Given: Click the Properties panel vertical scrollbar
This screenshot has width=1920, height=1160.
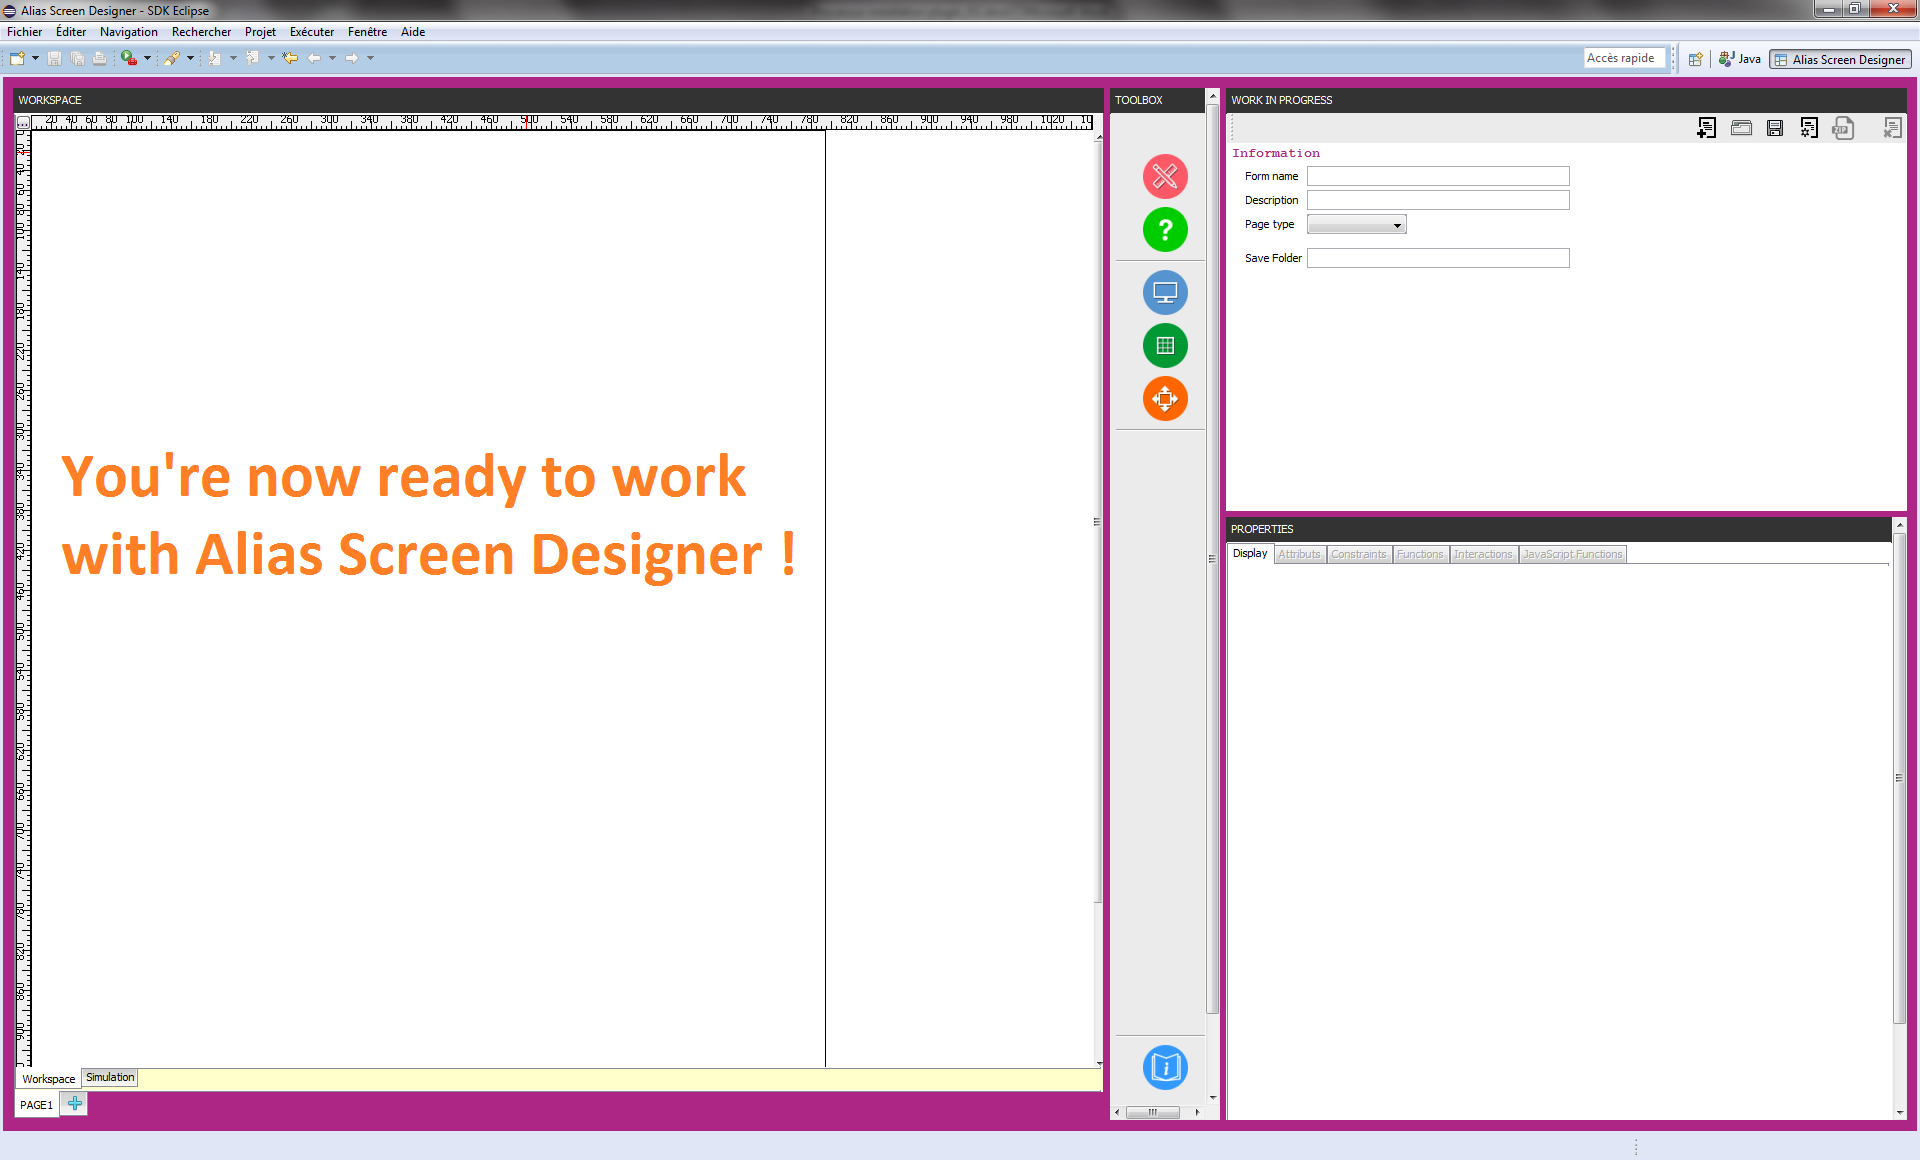Looking at the screenshot, I should pos(1899,777).
